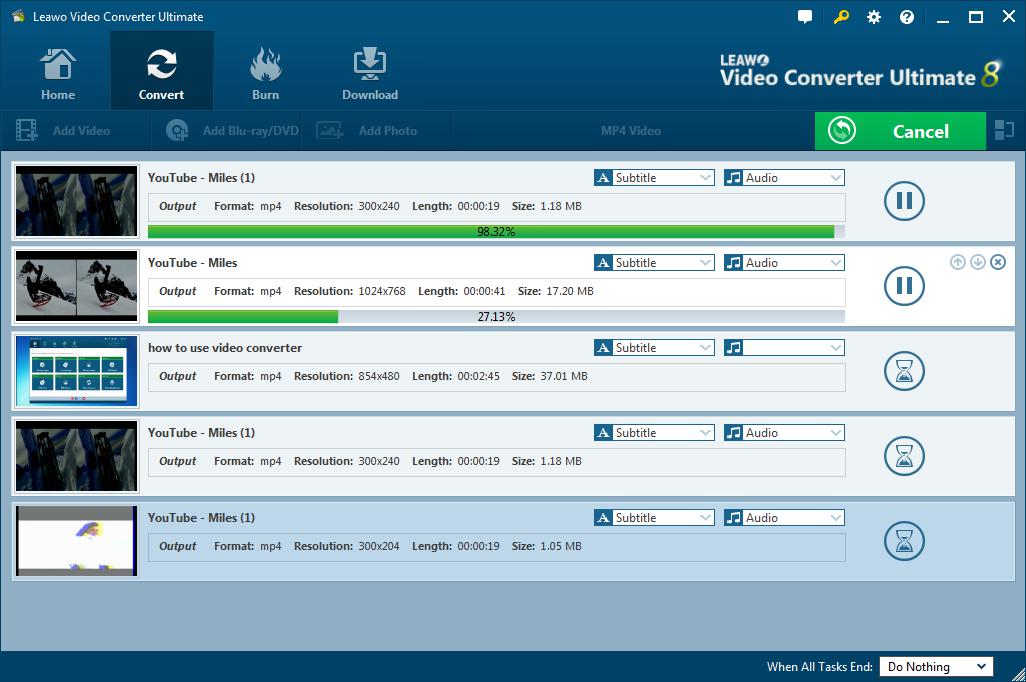Click the MP4 Video profile button
The height and width of the screenshot is (682, 1026).
[x=631, y=131]
